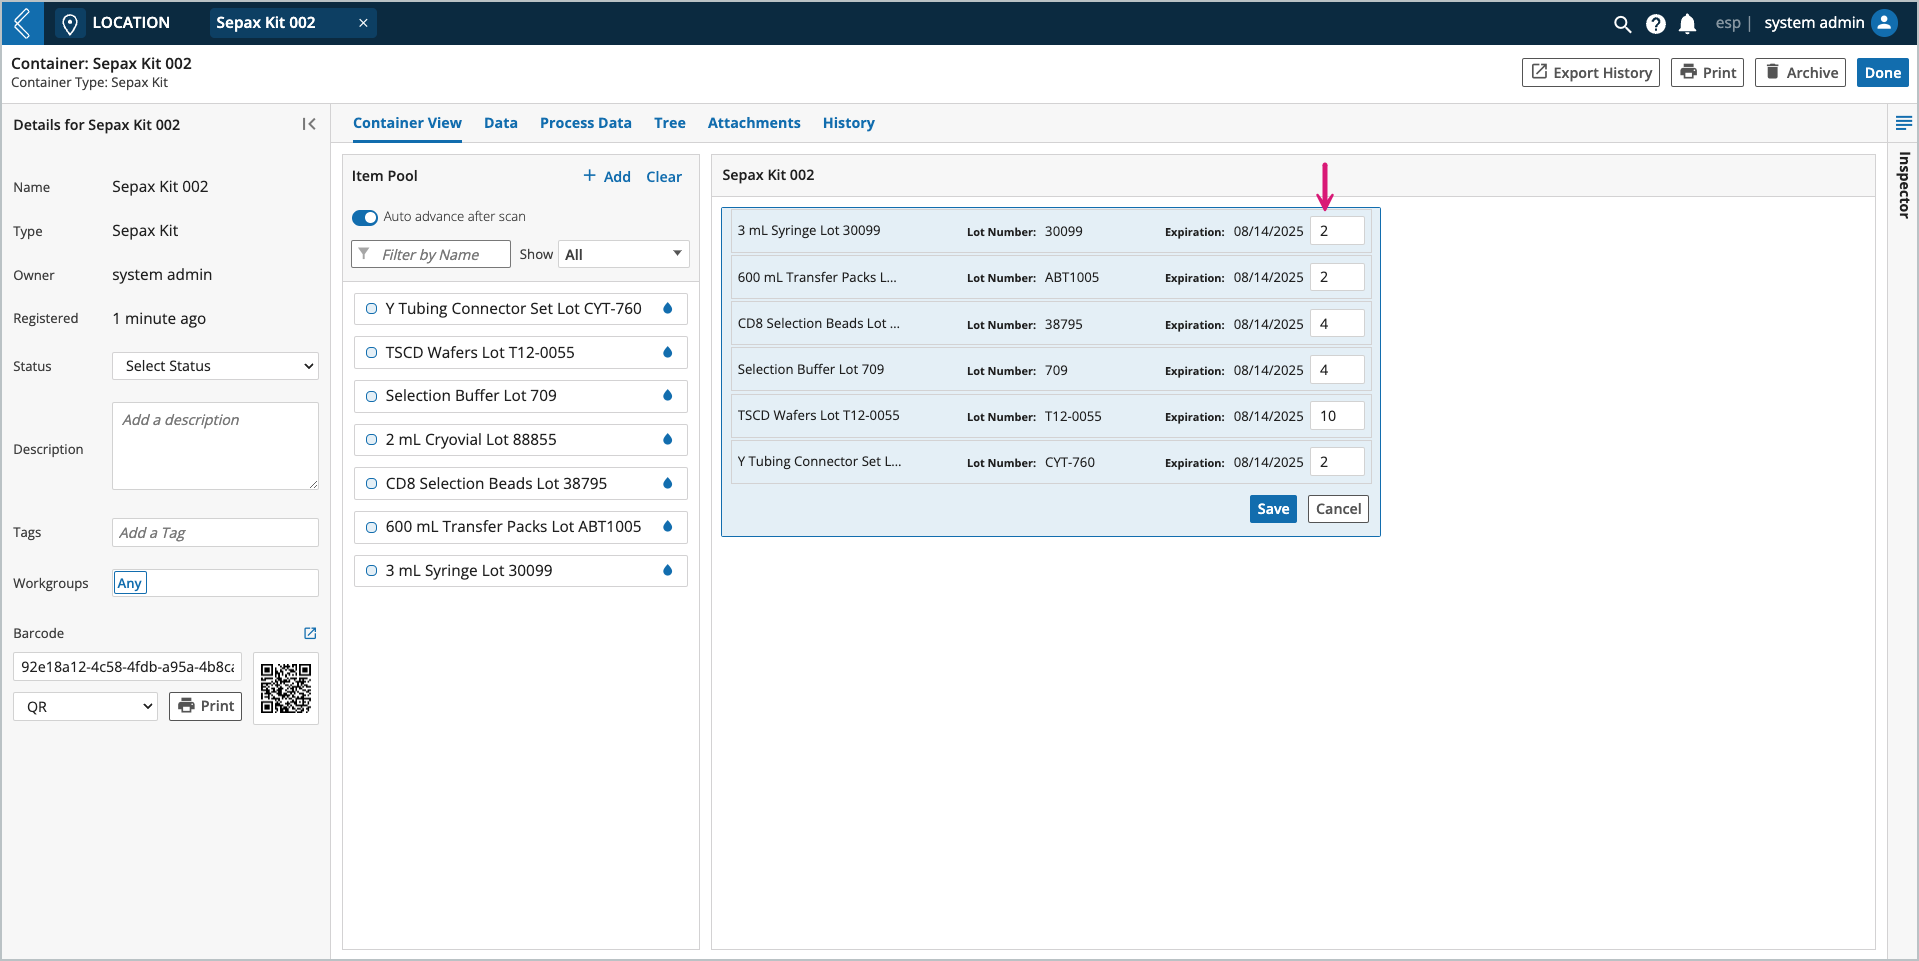1919x961 pixels.
Task: Archive the container
Action: coord(1800,72)
